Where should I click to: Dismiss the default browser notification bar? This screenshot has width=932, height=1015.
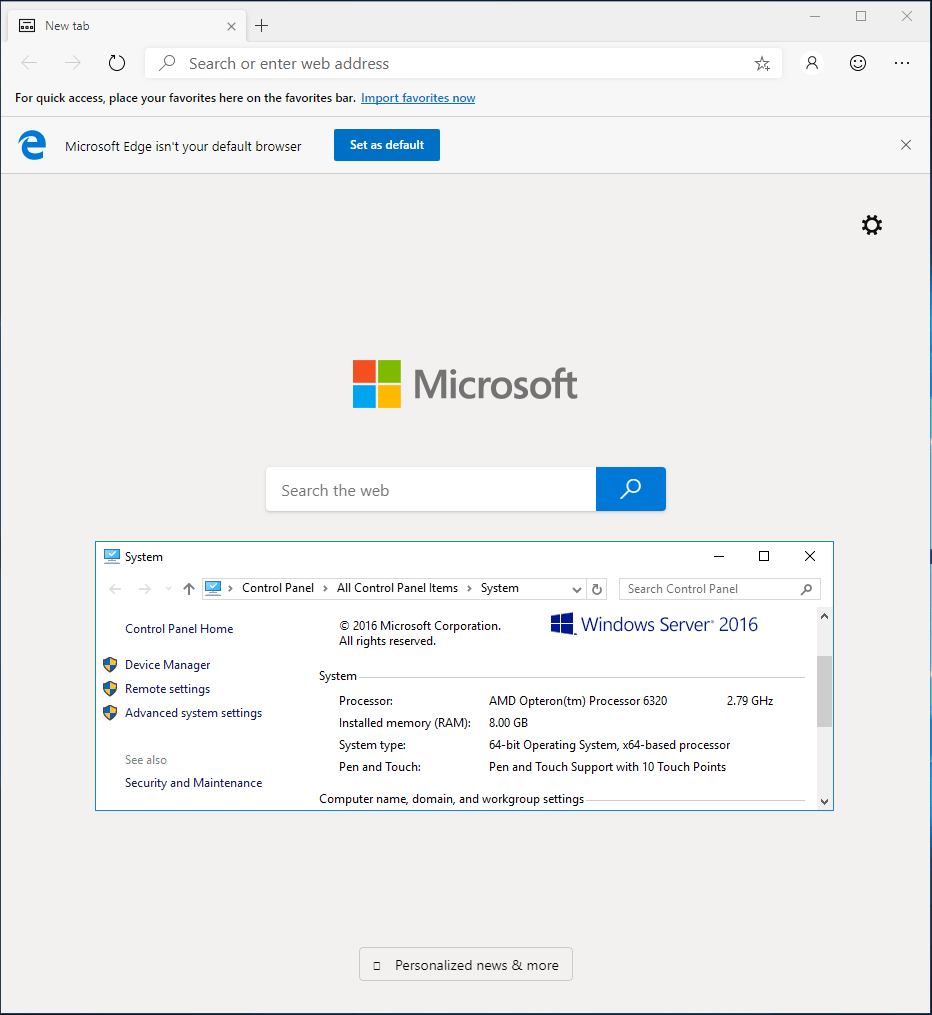905,144
